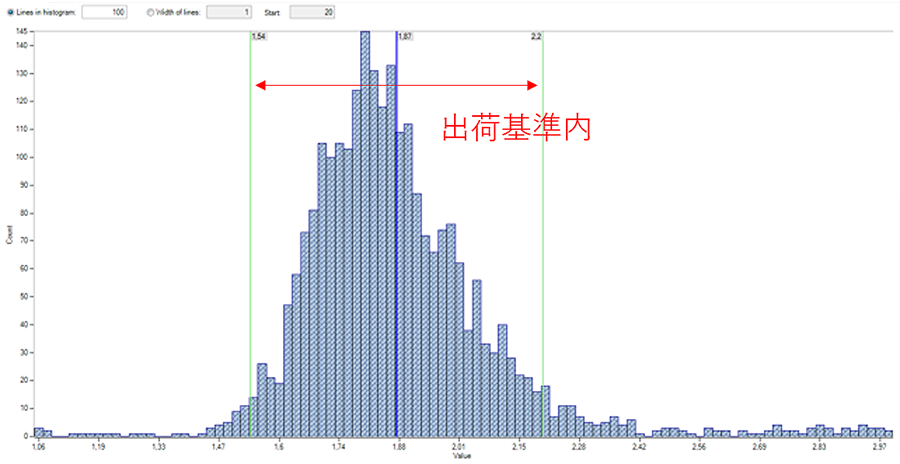Image resolution: width=900 pixels, height=464 pixels.
Task: Click x-axis tick label 2,69
Action: [759, 446]
